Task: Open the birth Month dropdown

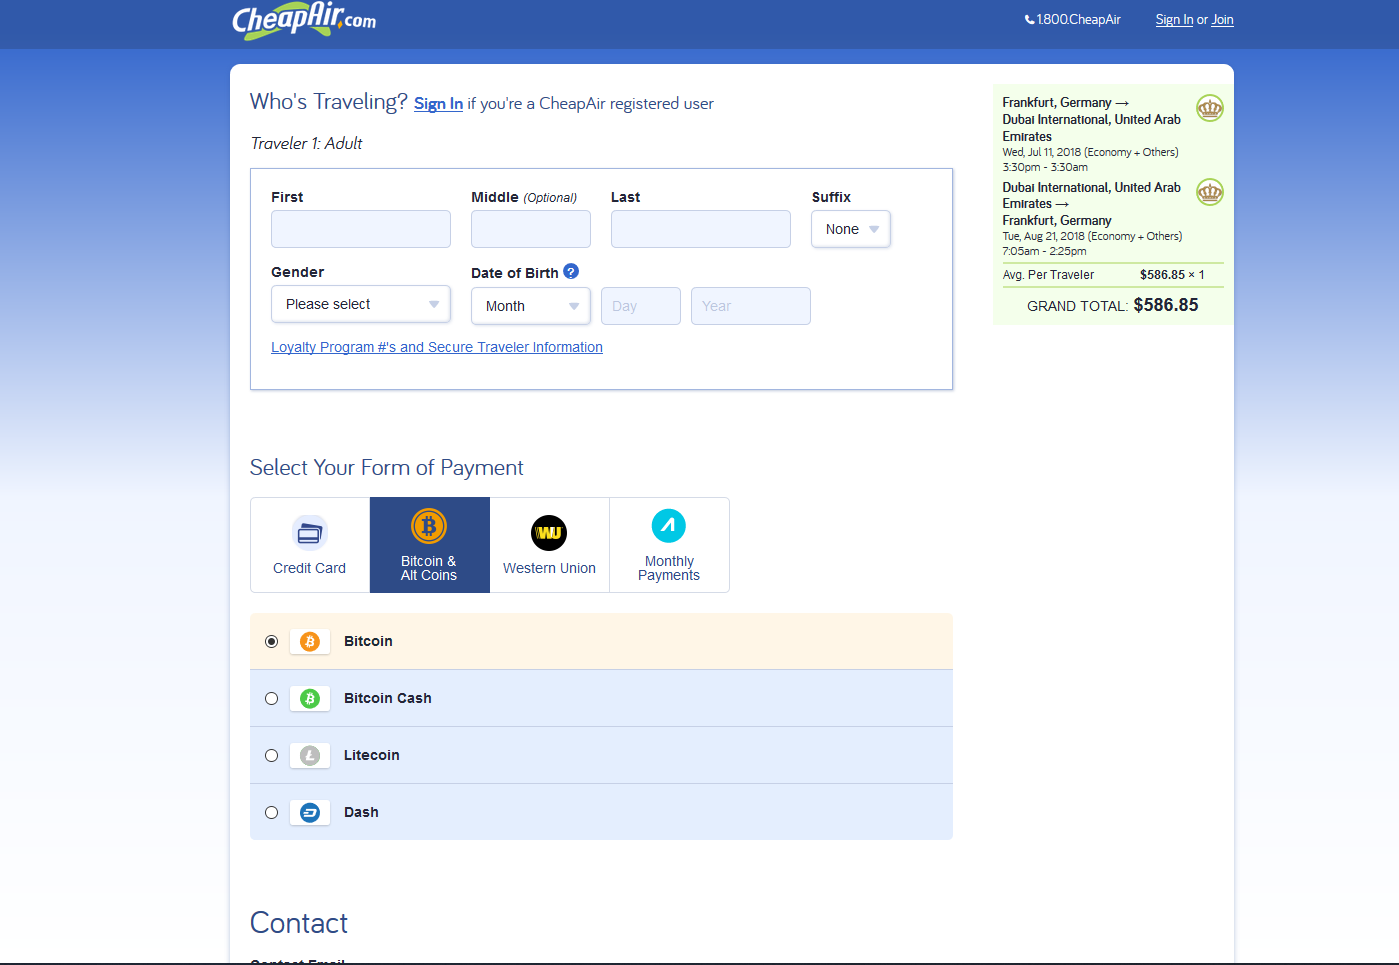Action: [531, 306]
